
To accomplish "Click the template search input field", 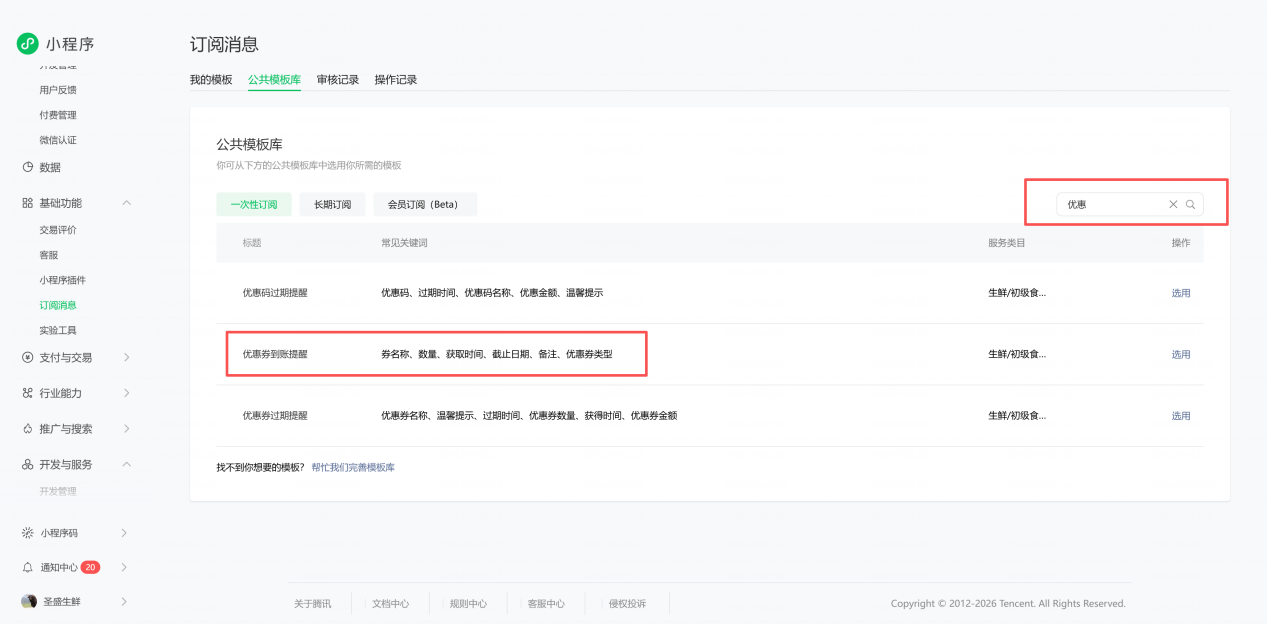I will pyautogui.click(x=1112, y=204).
